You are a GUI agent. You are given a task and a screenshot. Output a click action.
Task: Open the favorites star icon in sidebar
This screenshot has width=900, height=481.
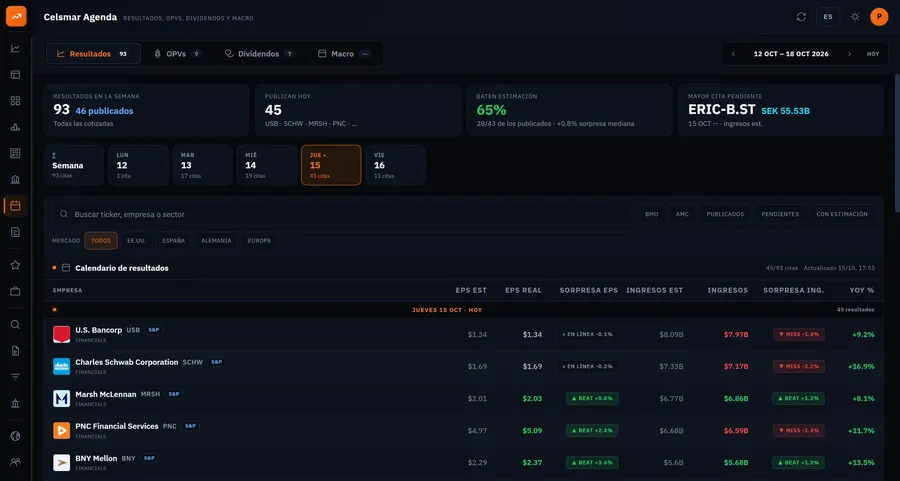tap(15, 265)
